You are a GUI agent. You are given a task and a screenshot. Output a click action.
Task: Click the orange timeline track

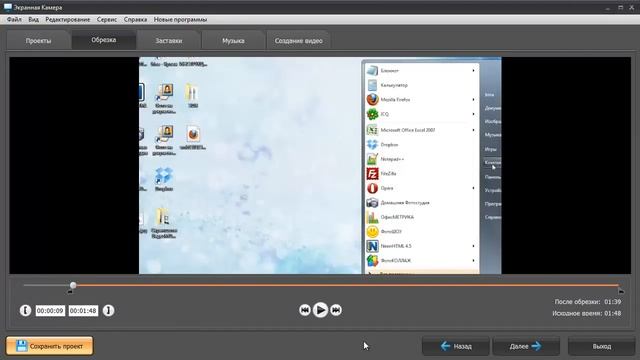tap(347, 285)
